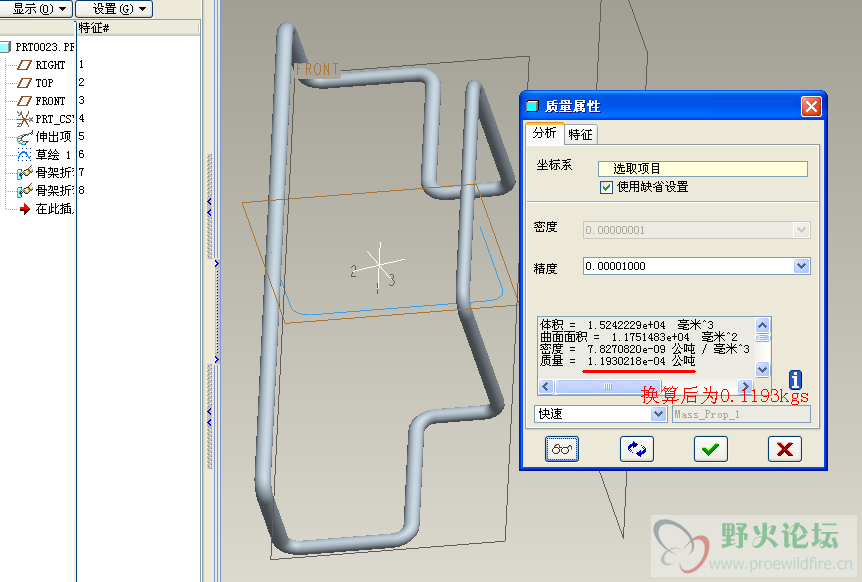Click the coordinate system origin in viewport
The image size is (862, 582).
click(379, 265)
